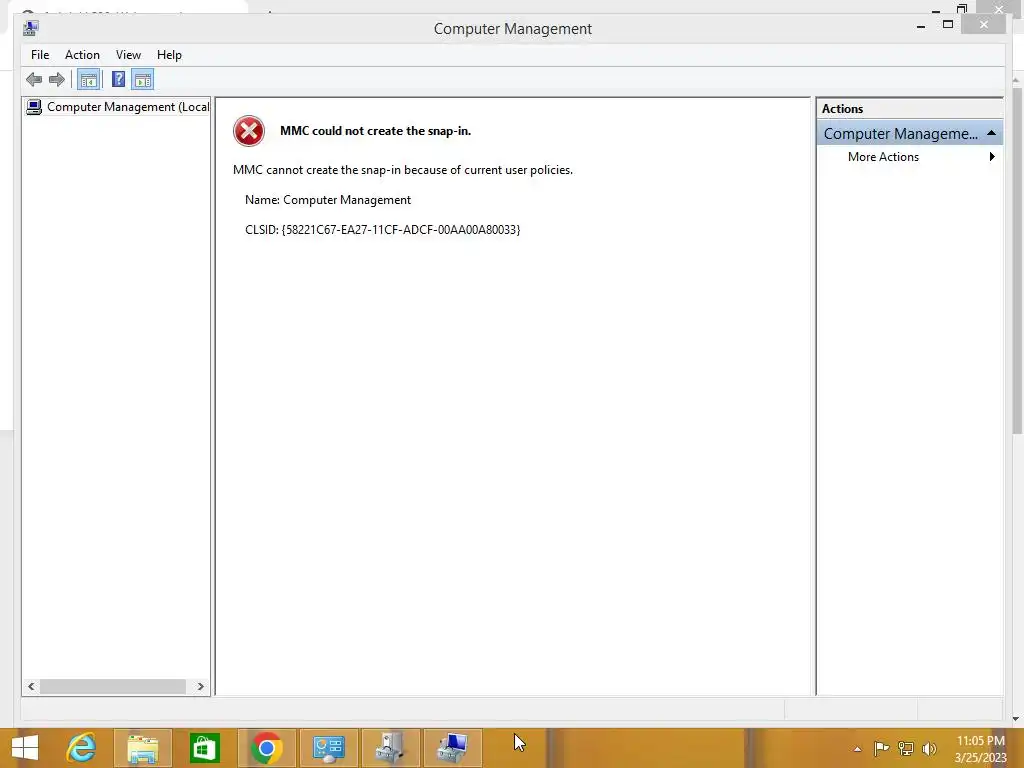
Task: Switch to Computer Management taskbar icon
Action: 453,748
